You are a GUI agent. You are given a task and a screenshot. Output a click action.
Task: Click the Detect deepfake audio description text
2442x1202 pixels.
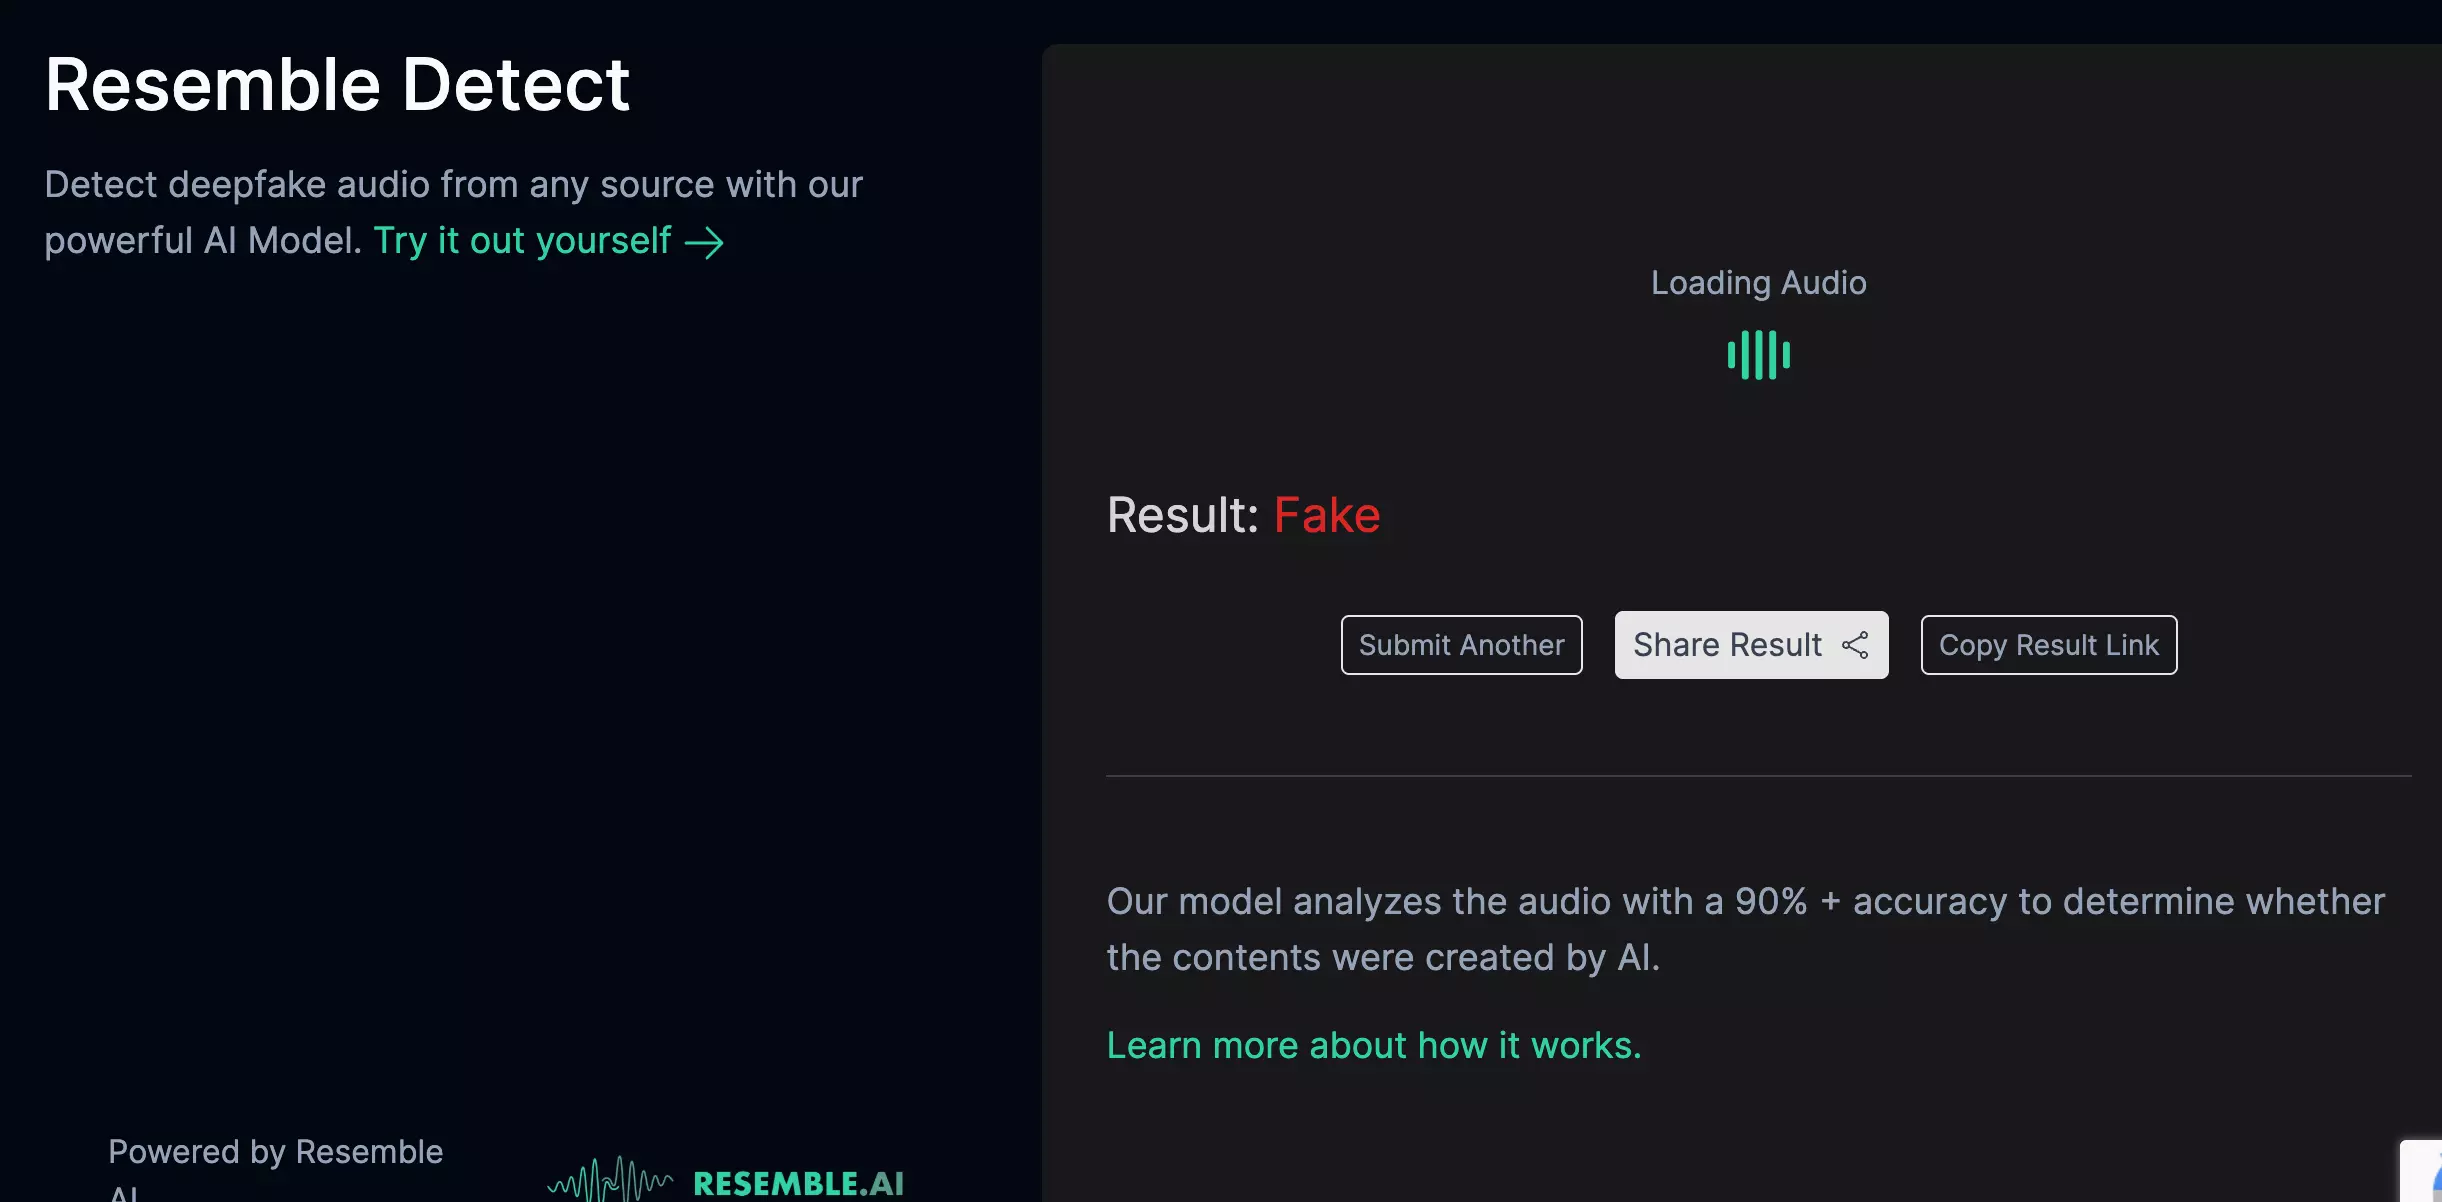pyautogui.click(x=453, y=212)
